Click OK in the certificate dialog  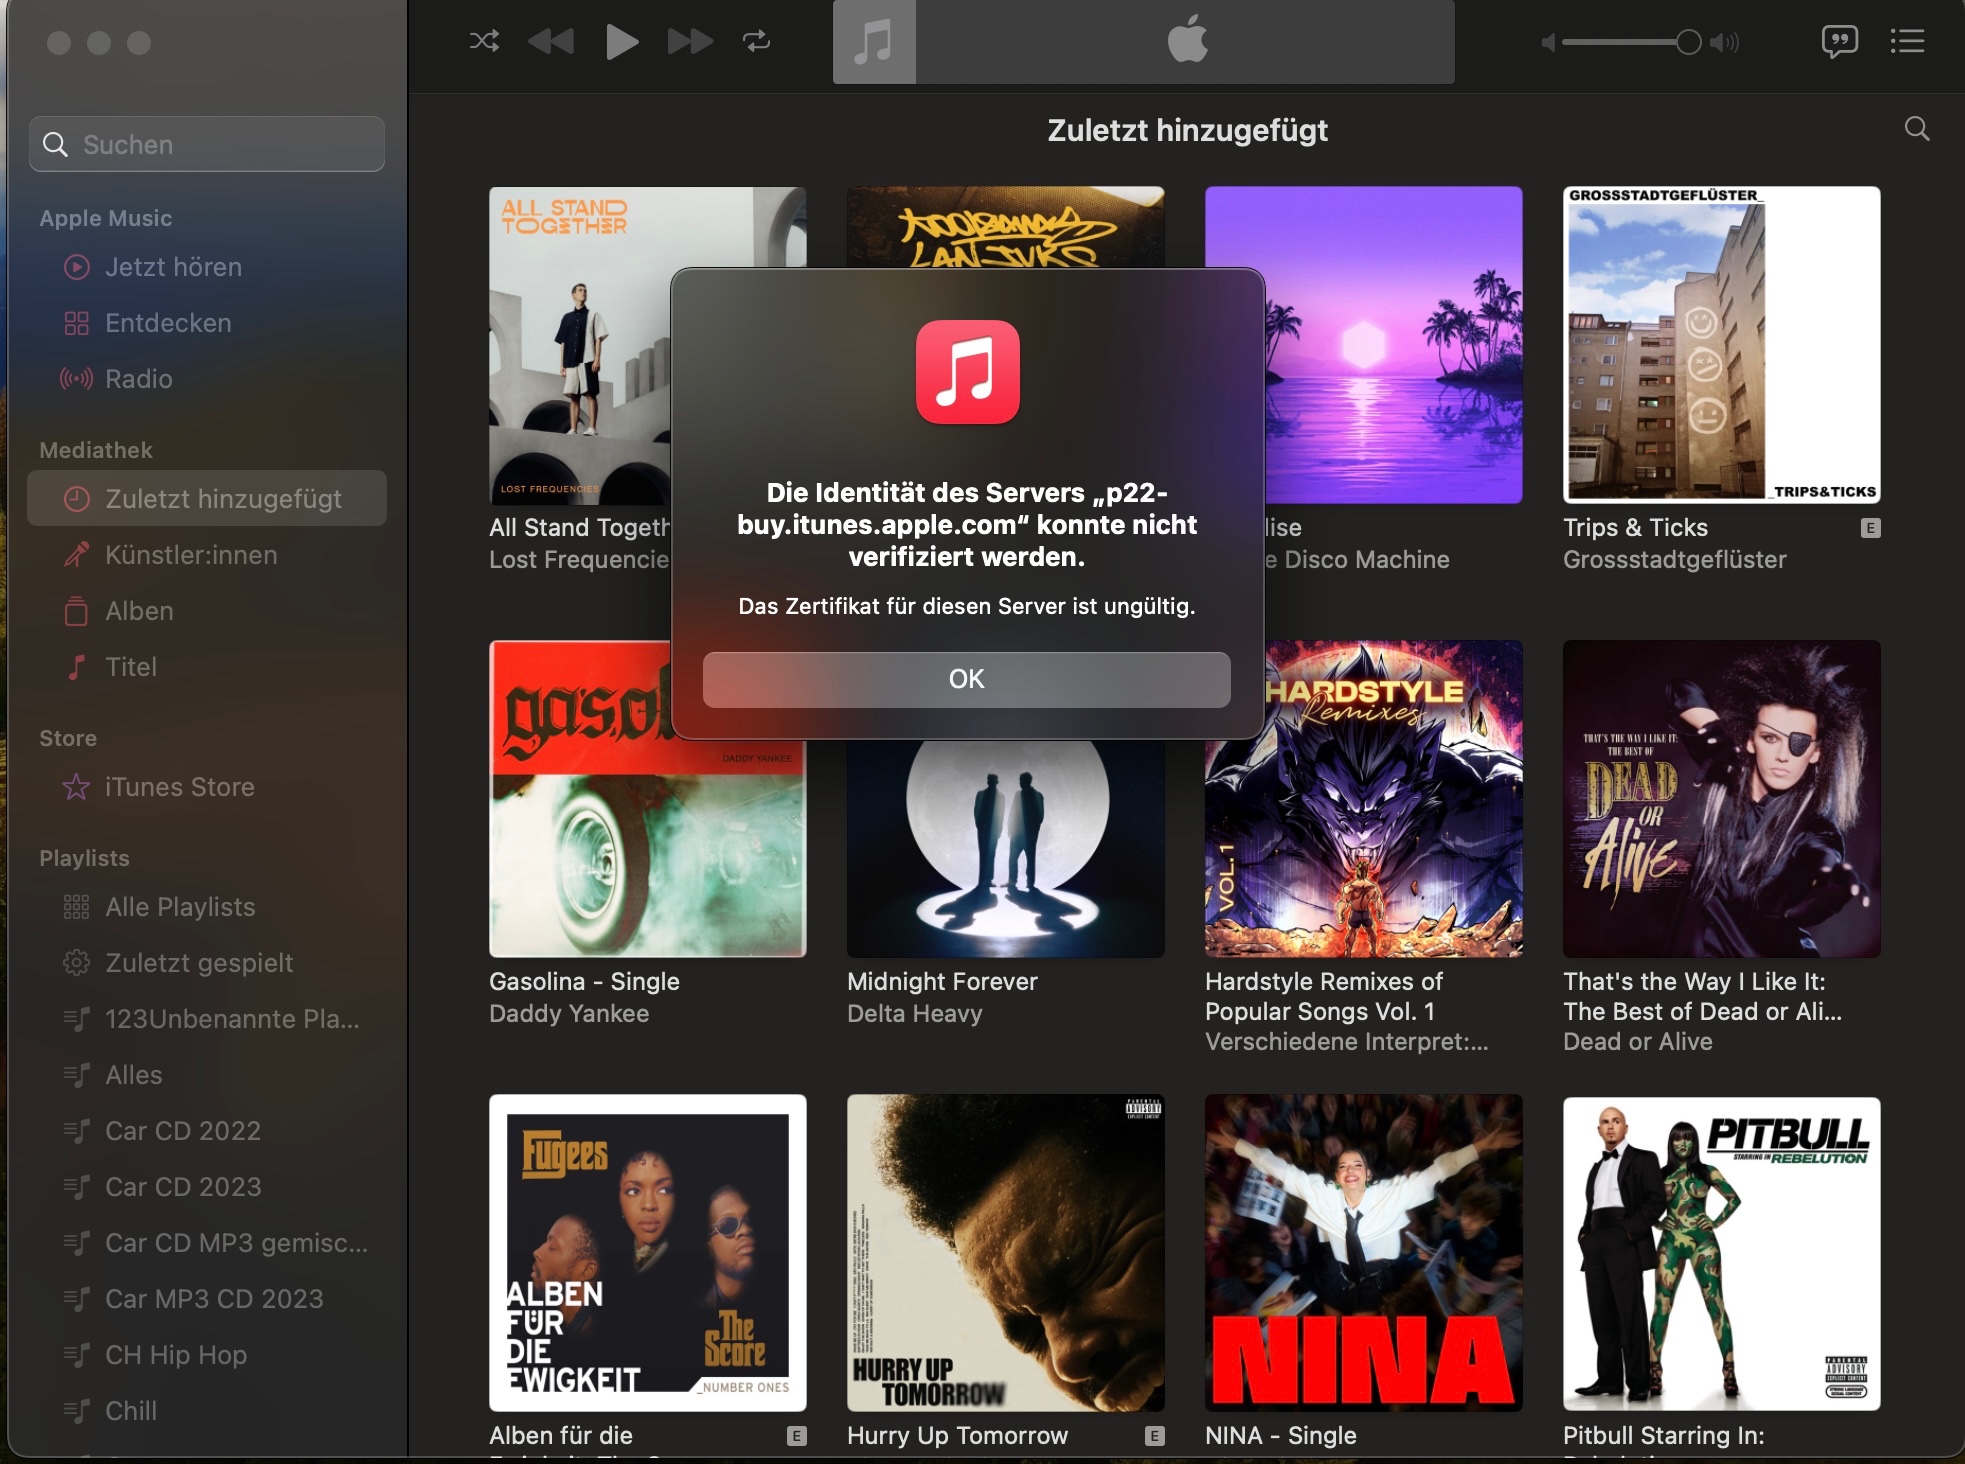point(966,679)
